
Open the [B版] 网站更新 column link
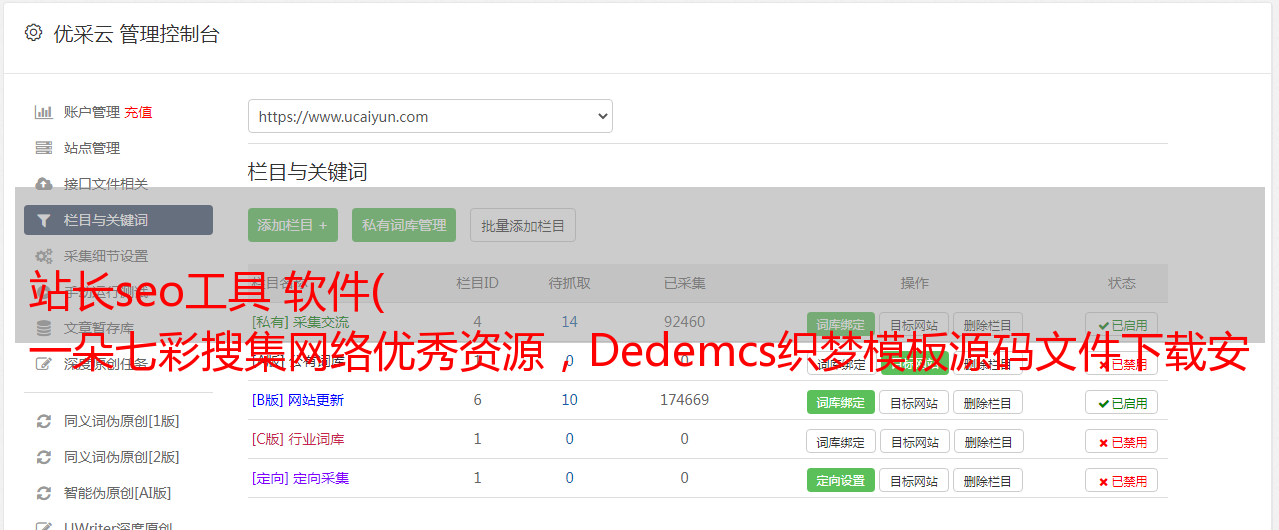coord(298,400)
